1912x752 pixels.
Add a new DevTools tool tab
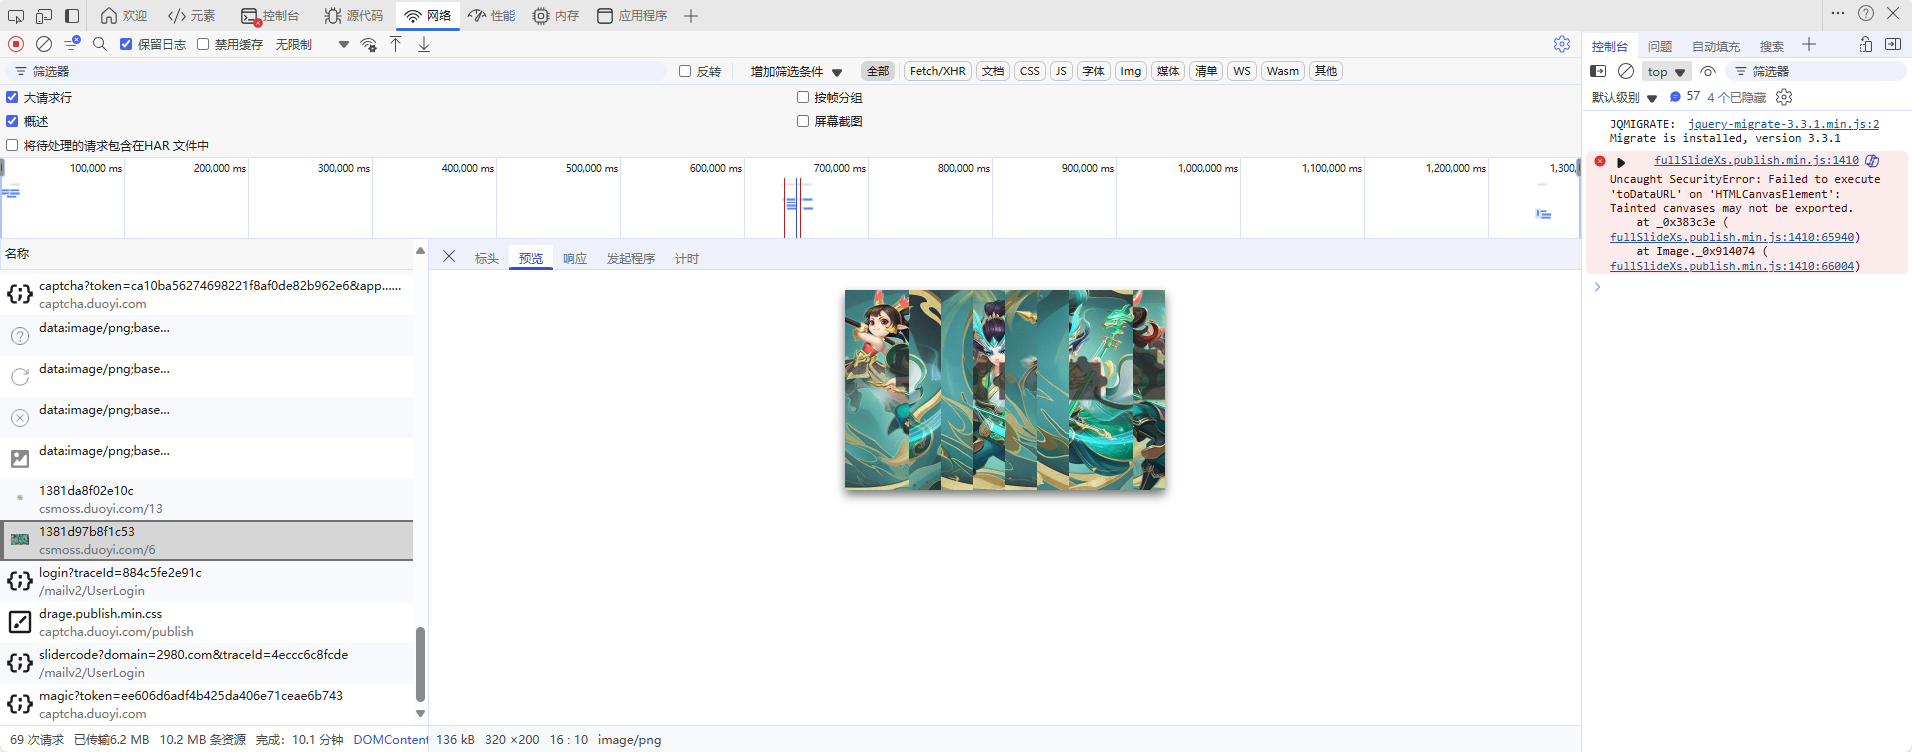[691, 16]
